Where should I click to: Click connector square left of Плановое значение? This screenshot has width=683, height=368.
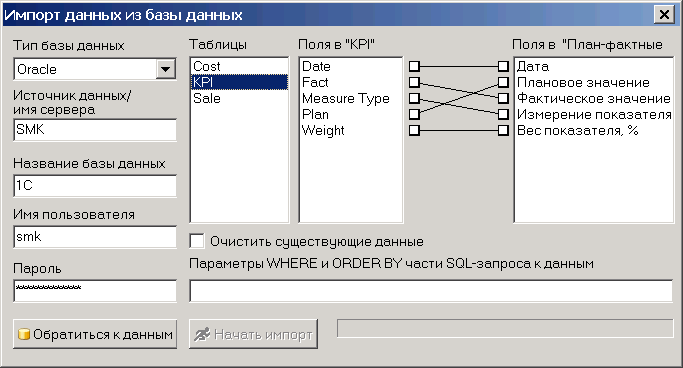[x=503, y=82]
